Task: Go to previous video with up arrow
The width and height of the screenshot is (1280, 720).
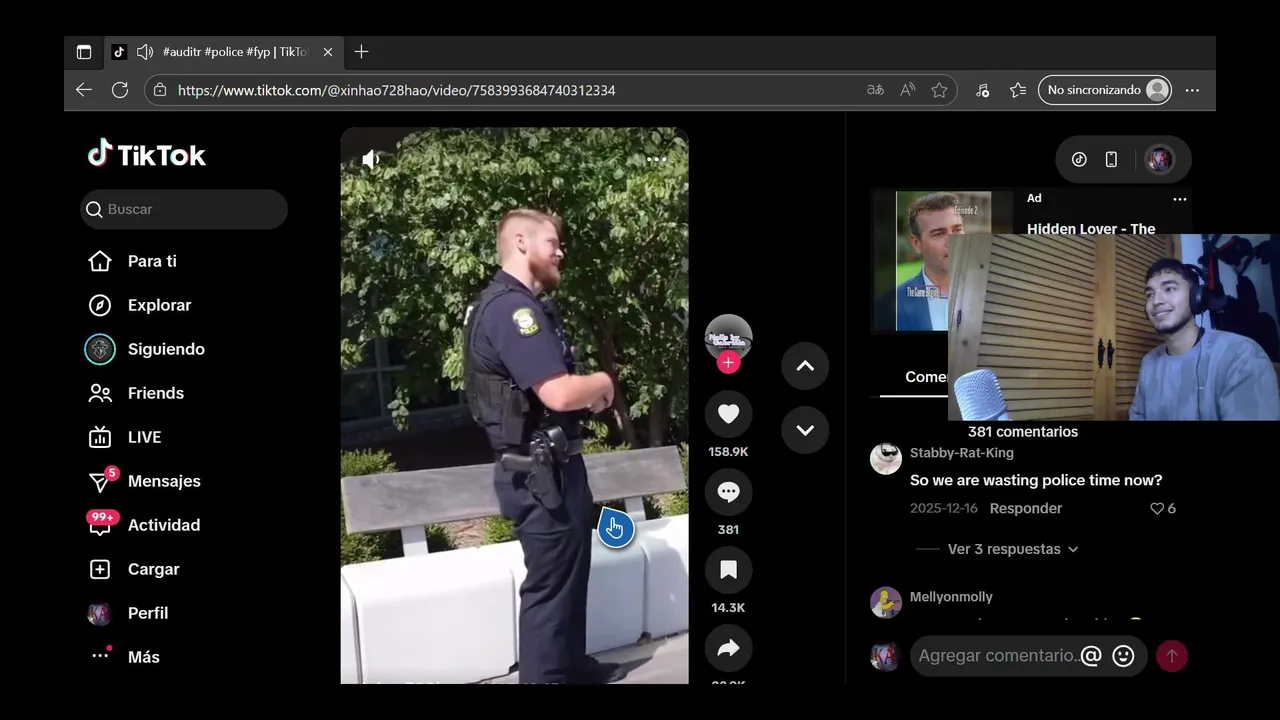Action: tap(805, 366)
